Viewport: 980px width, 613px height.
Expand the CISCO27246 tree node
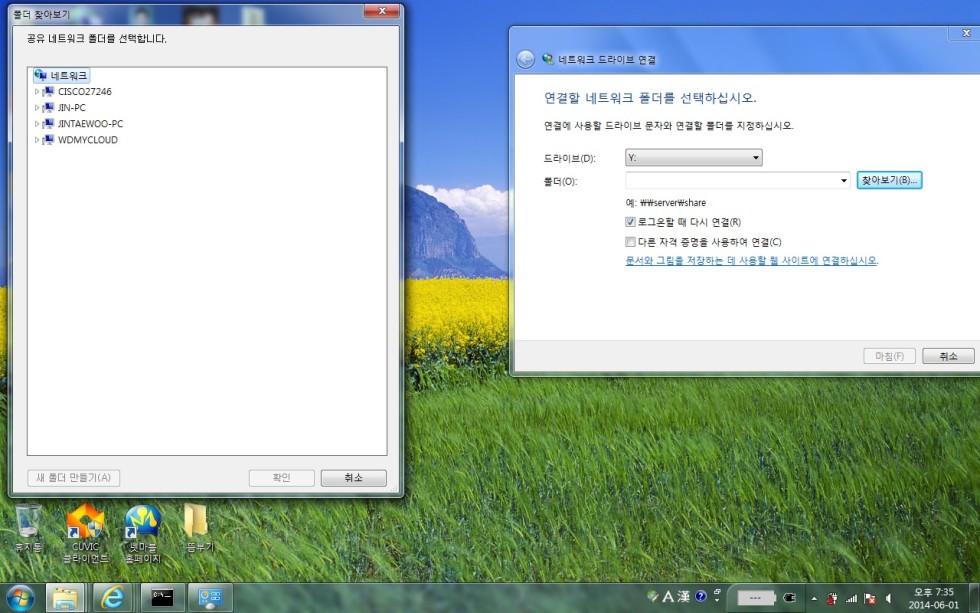click(x=37, y=92)
